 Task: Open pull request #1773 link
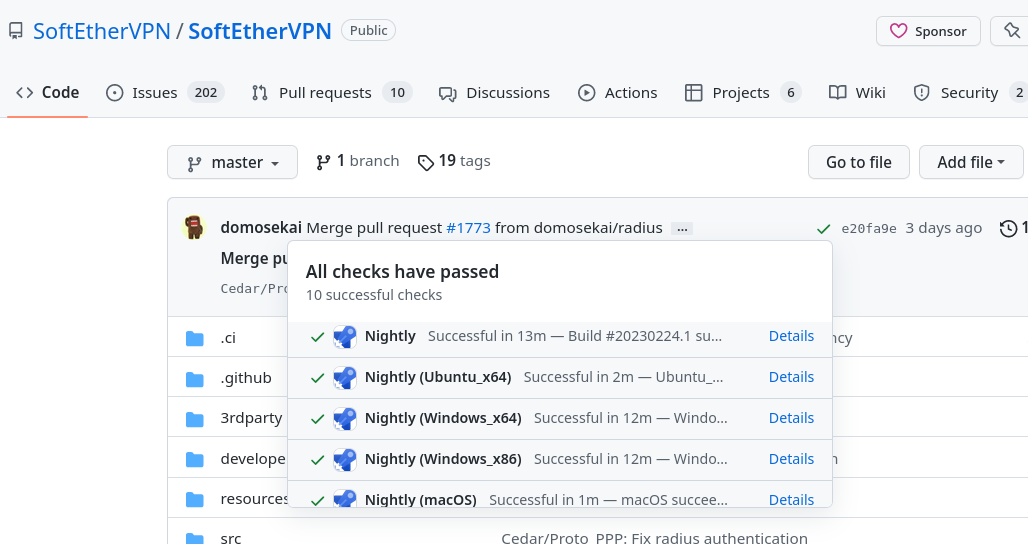point(468,228)
